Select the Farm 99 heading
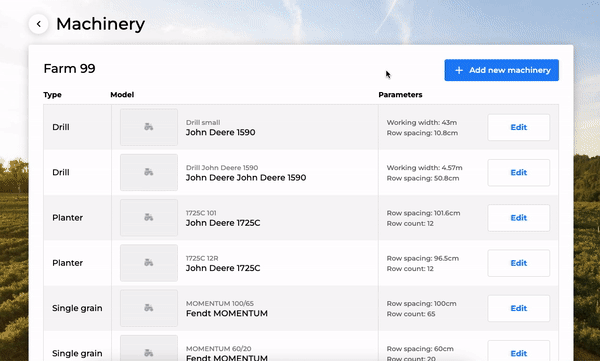The height and width of the screenshot is (361, 600). (69, 69)
